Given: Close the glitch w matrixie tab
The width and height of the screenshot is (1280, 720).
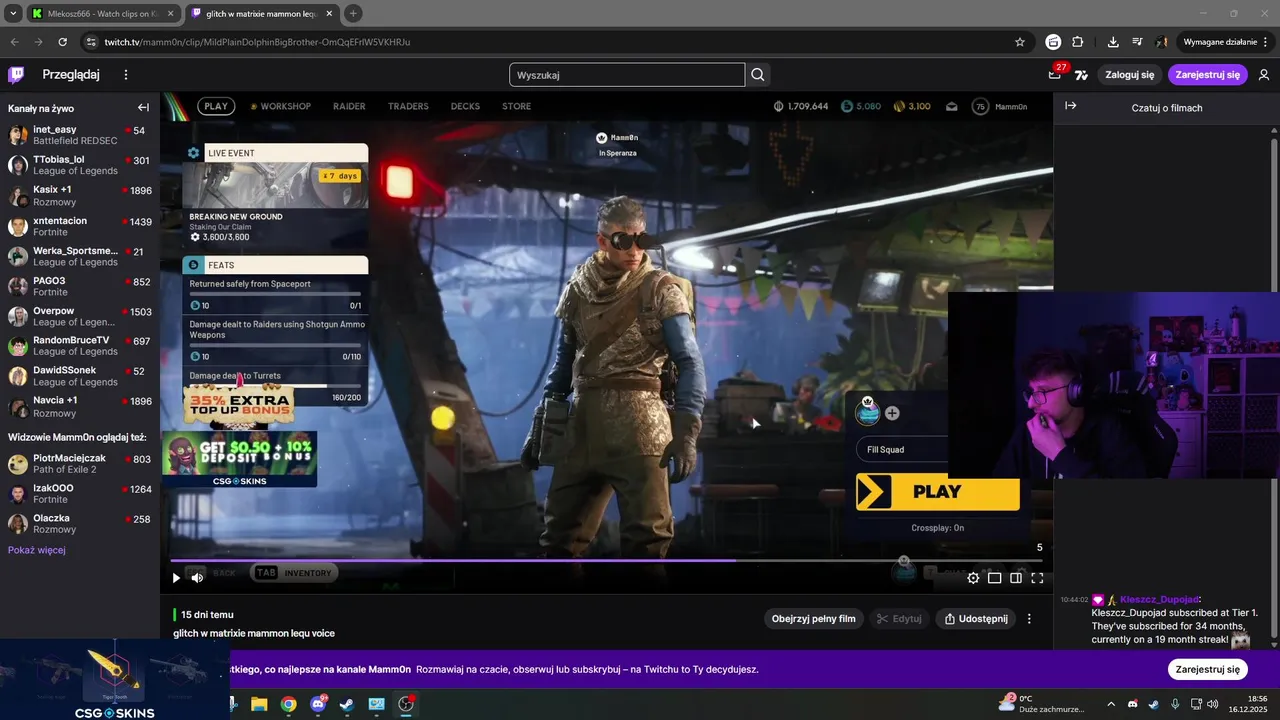Looking at the screenshot, I should tap(328, 14).
